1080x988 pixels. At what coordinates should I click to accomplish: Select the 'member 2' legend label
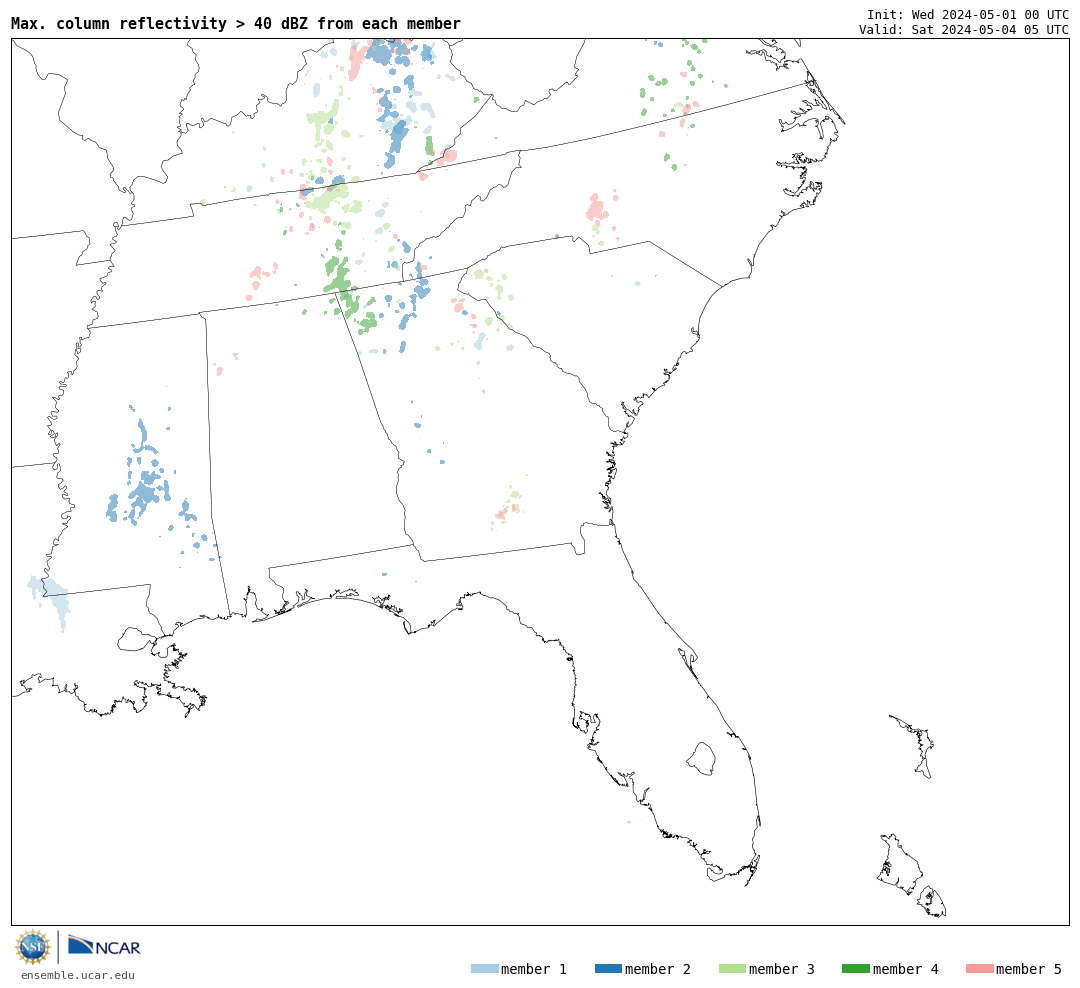pyautogui.click(x=658, y=969)
